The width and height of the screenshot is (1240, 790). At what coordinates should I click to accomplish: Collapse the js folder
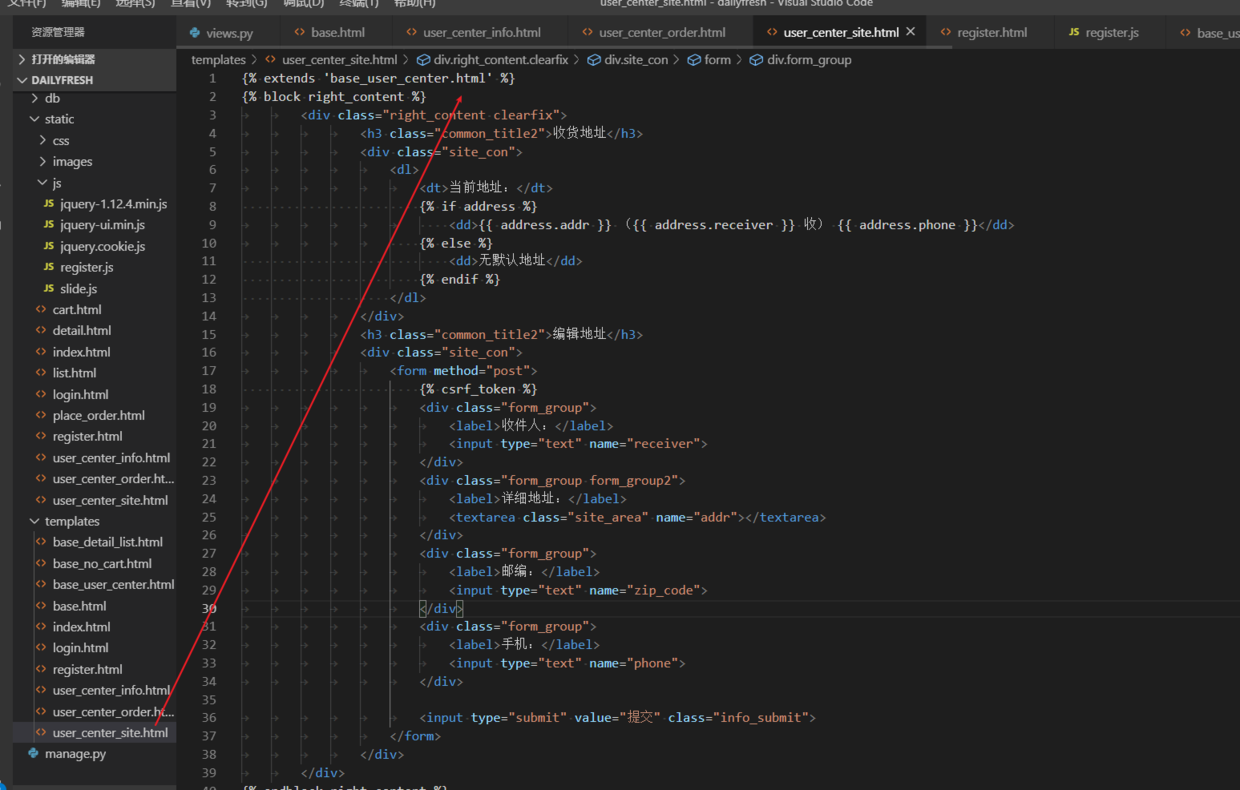pyautogui.click(x=96, y=183)
